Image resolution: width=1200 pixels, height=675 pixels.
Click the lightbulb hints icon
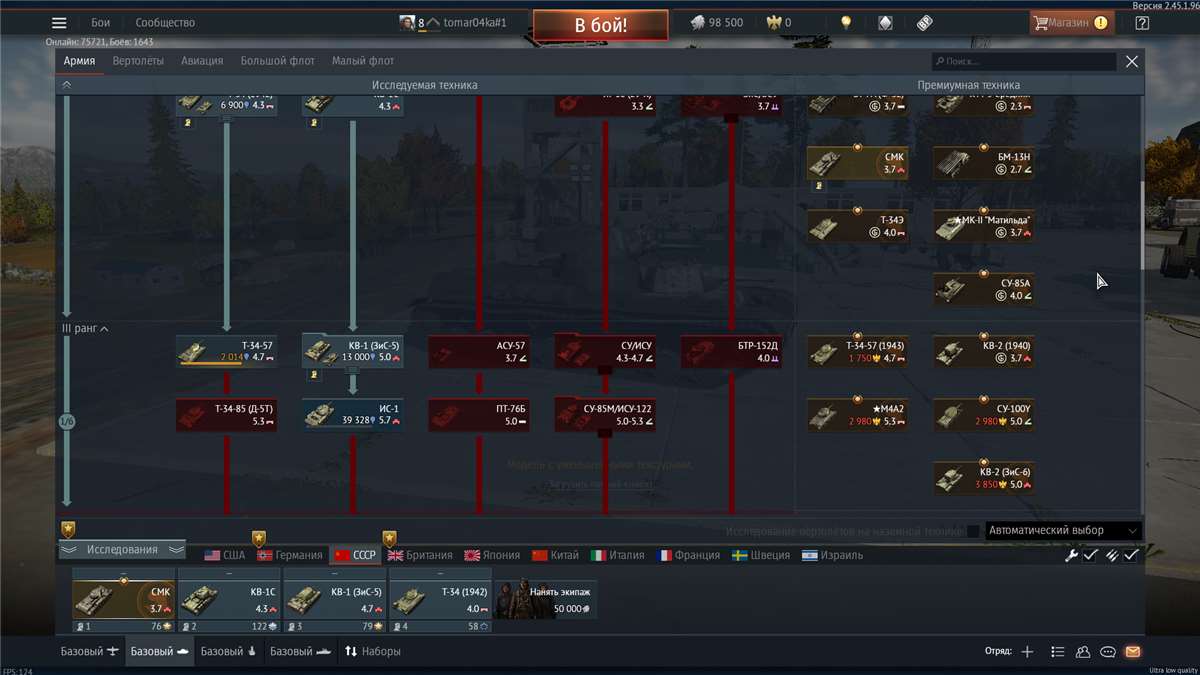846,22
